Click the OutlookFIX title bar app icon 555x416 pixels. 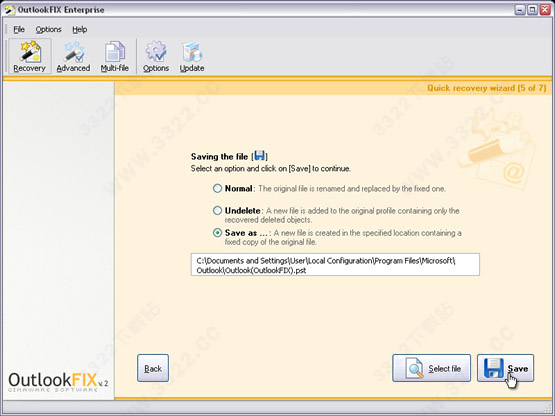coord(10,10)
